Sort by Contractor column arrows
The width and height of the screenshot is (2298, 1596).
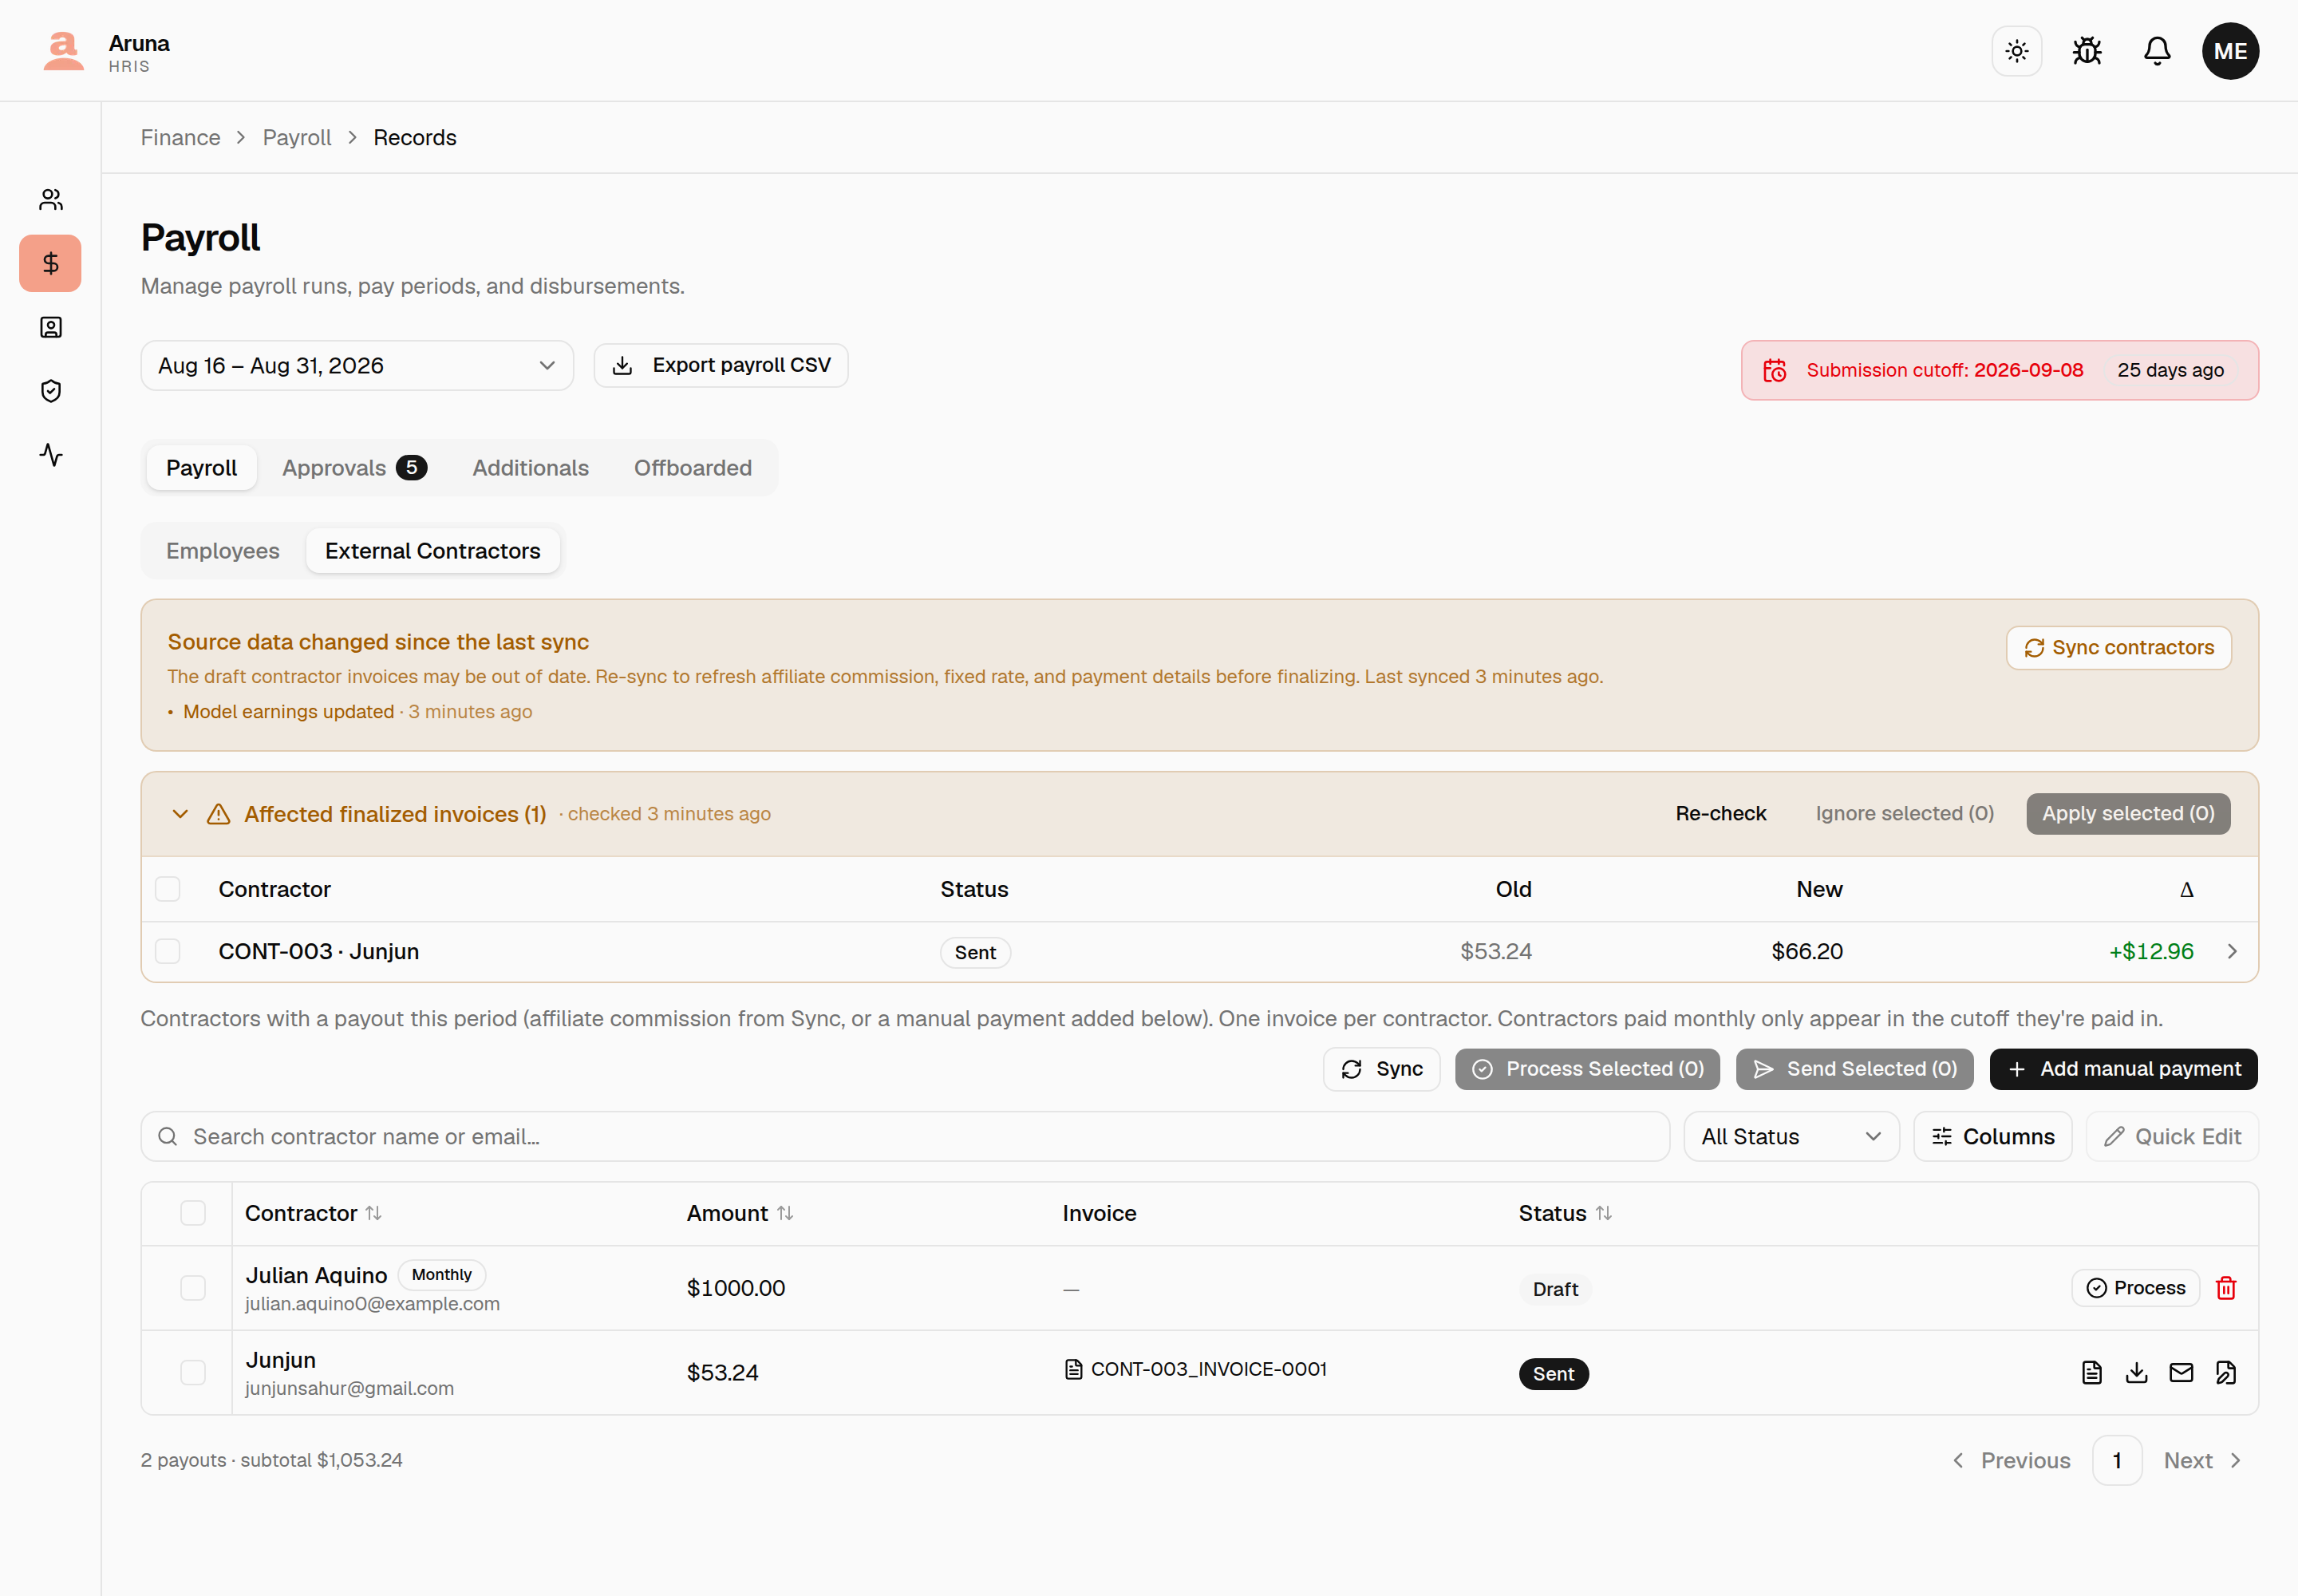373,1213
